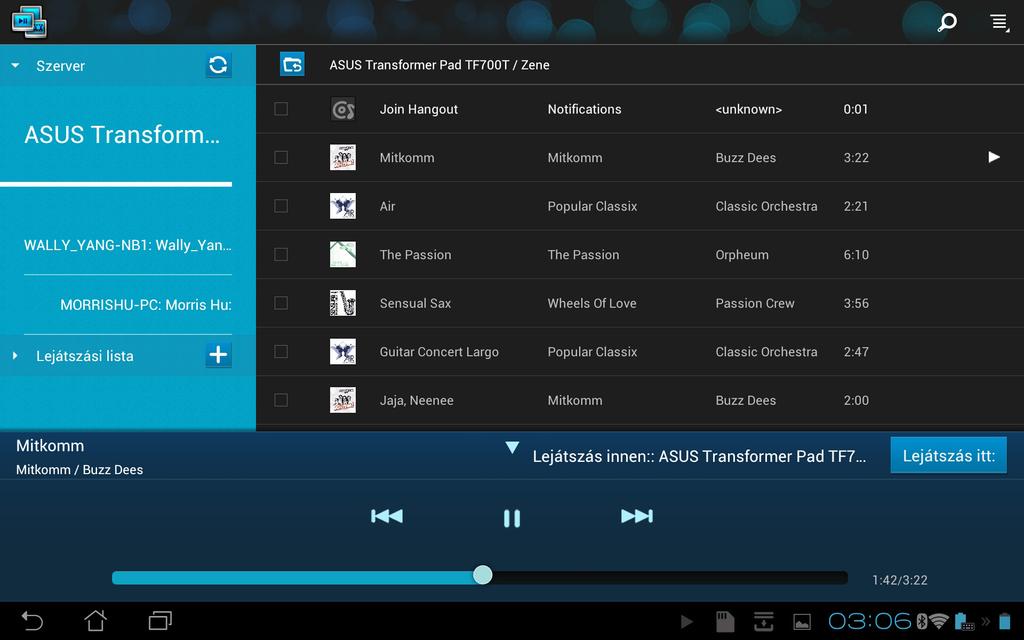The width and height of the screenshot is (1024, 640).
Task: Click the Mitkomm row album art thumbnail
Action: click(343, 157)
